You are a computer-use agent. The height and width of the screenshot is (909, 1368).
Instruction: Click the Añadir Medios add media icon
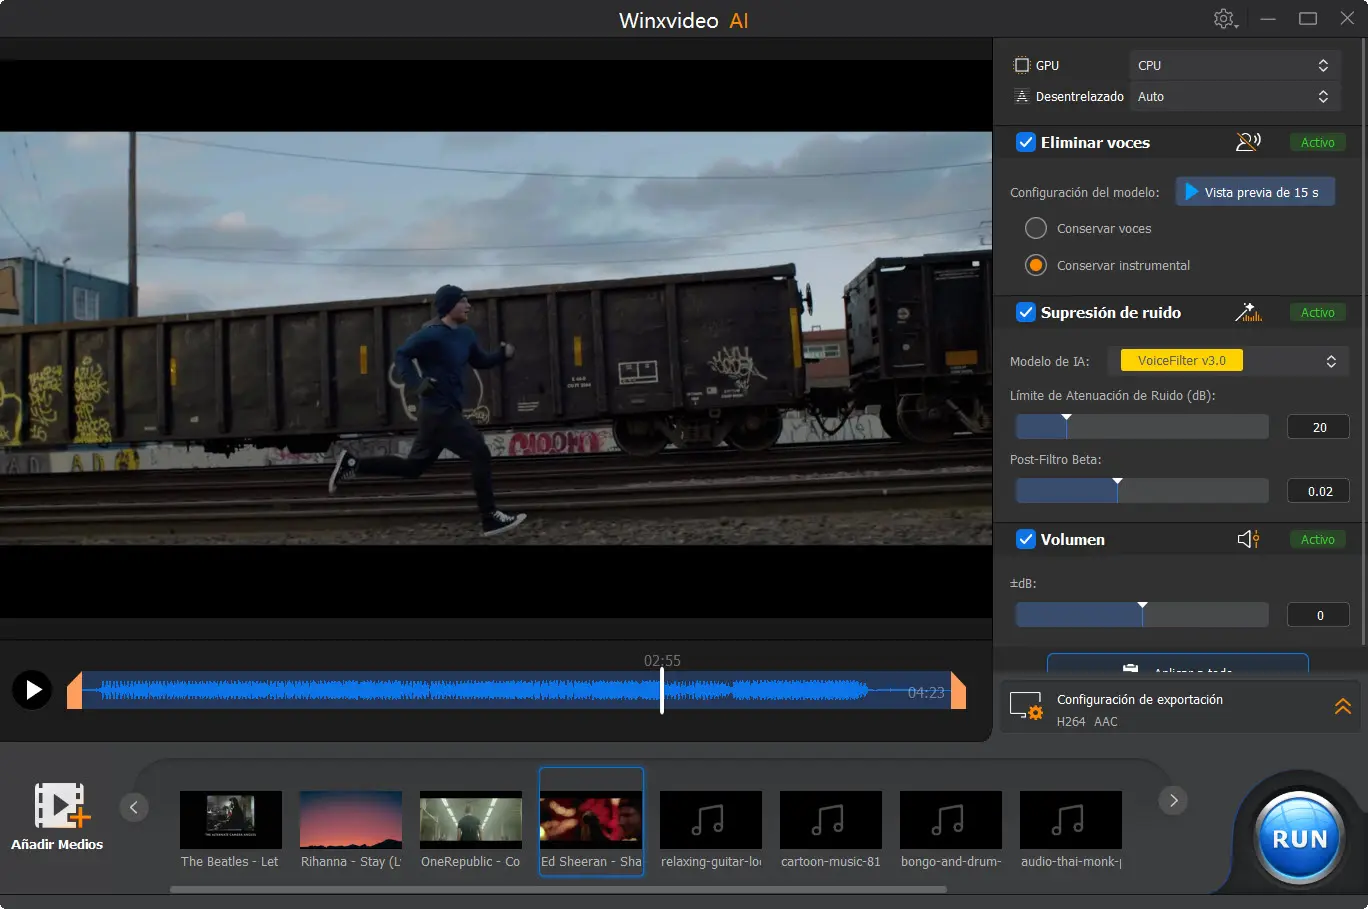(x=60, y=806)
